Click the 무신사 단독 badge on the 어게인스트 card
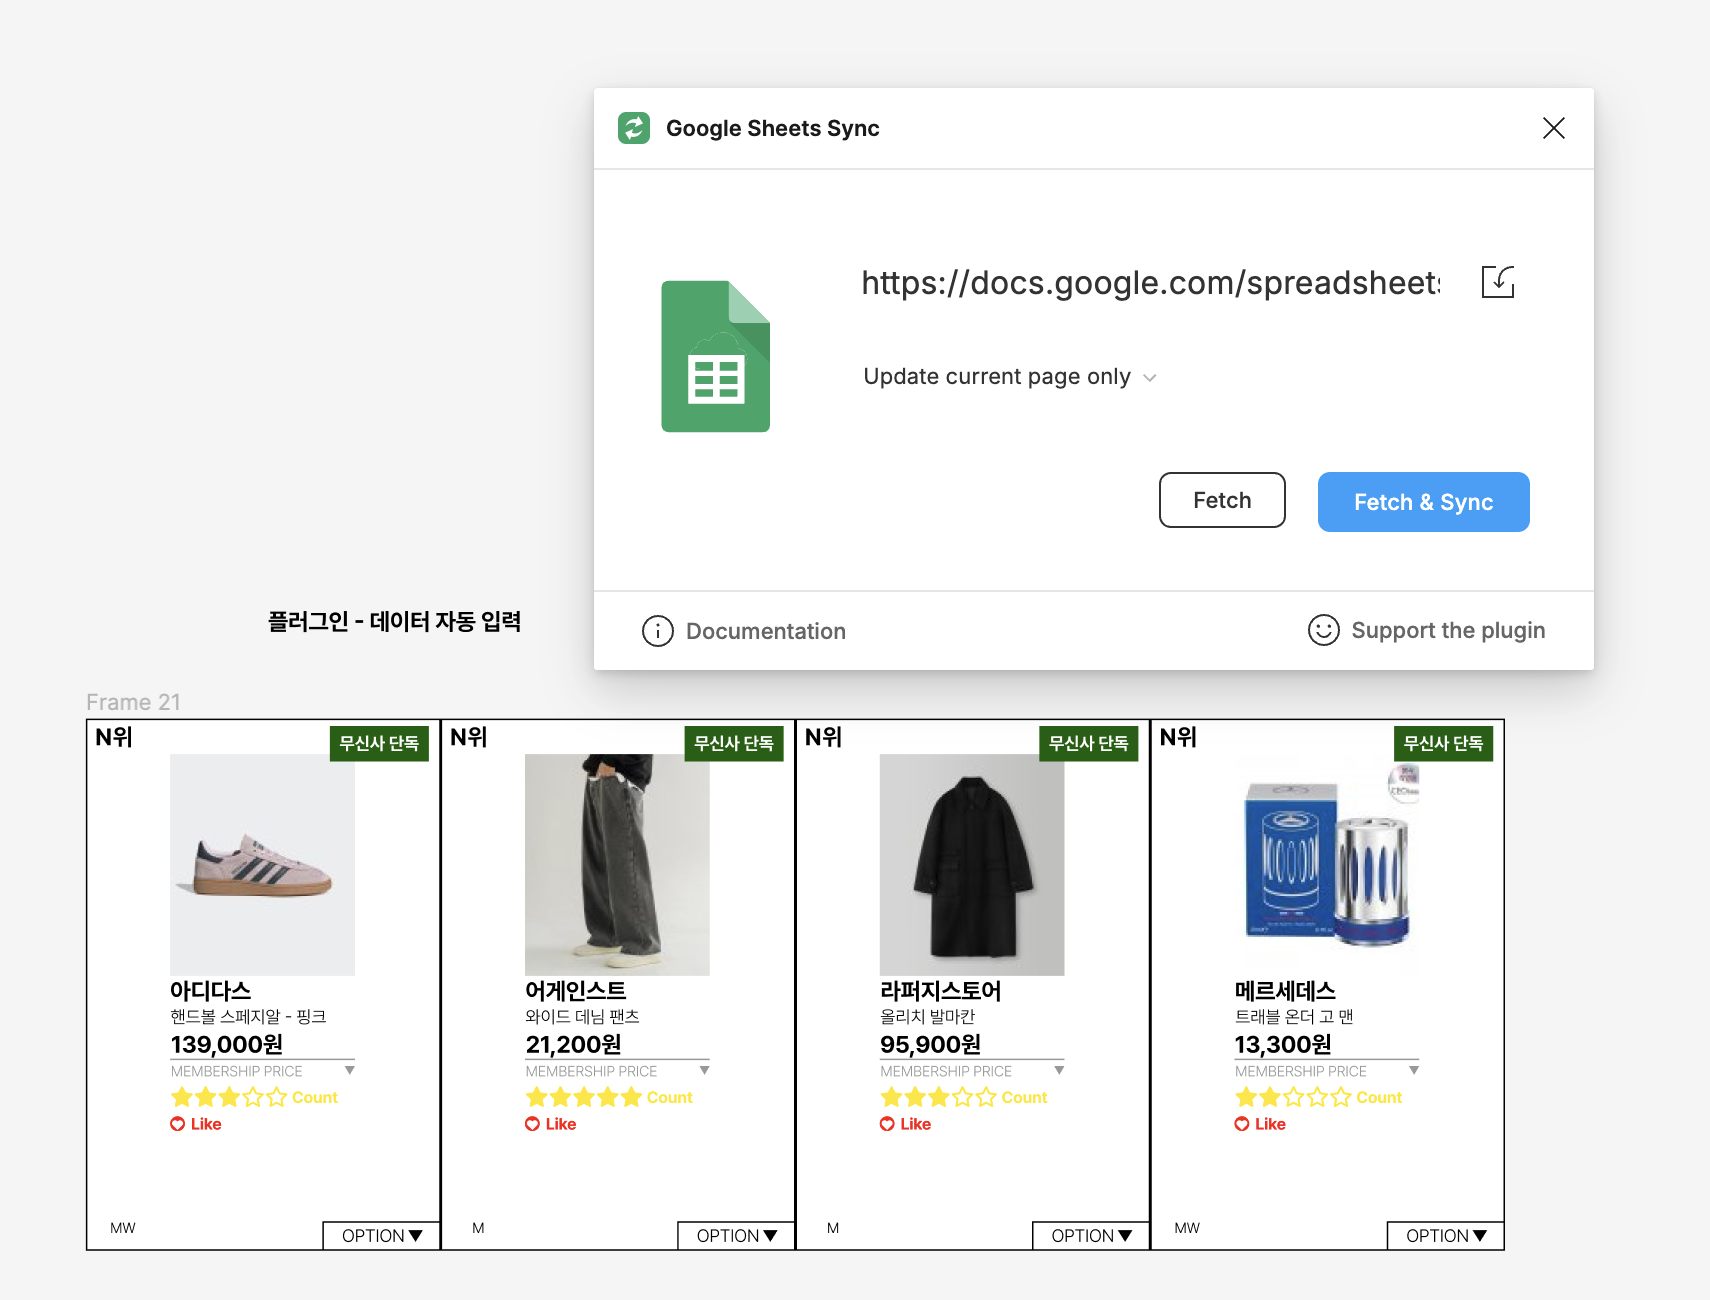Image resolution: width=1710 pixels, height=1300 pixels. [734, 744]
